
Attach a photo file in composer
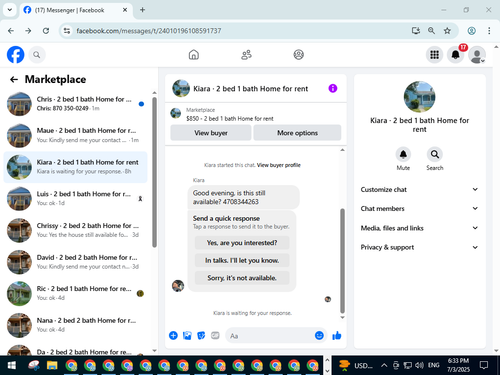(187, 335)
